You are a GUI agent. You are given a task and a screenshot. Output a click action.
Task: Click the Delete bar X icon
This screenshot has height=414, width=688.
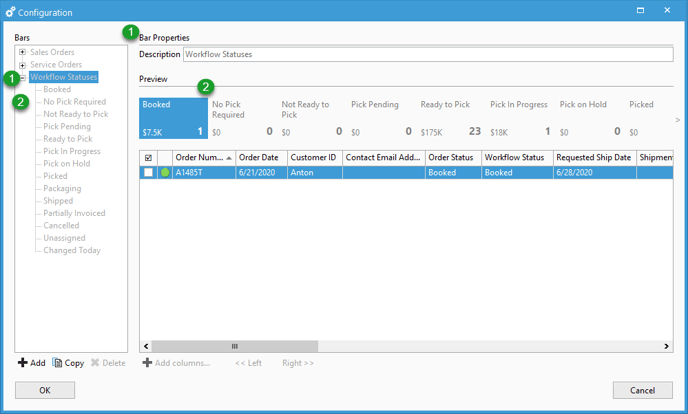tap(95, 363)
